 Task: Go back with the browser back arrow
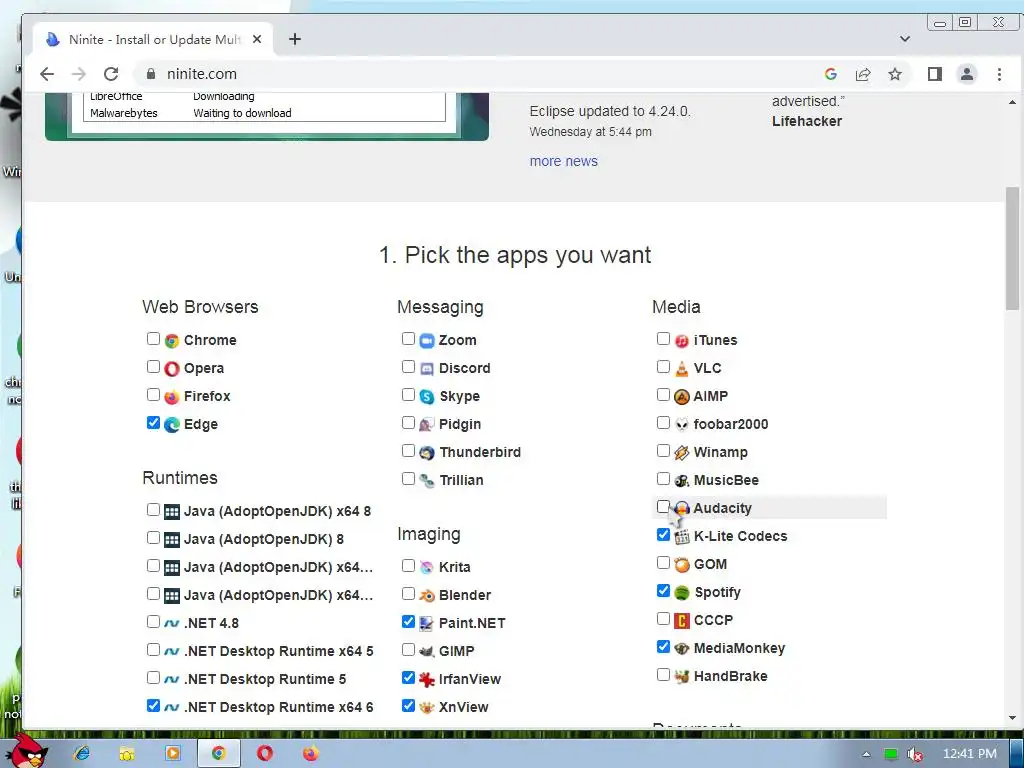coord(47,74)
